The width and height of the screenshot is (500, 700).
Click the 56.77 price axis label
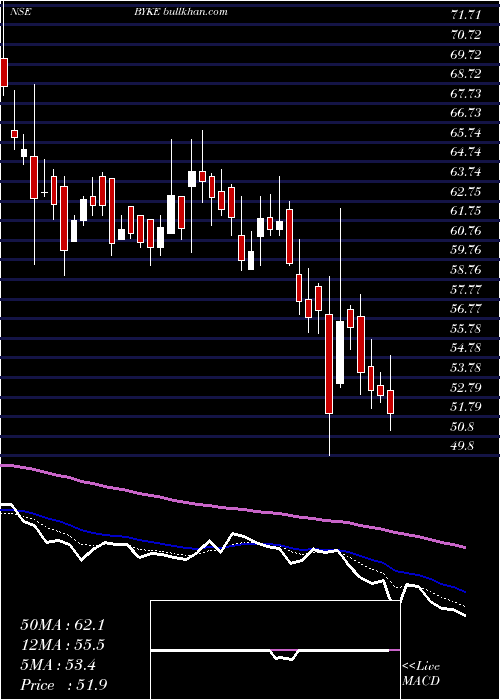pos(466,309)
